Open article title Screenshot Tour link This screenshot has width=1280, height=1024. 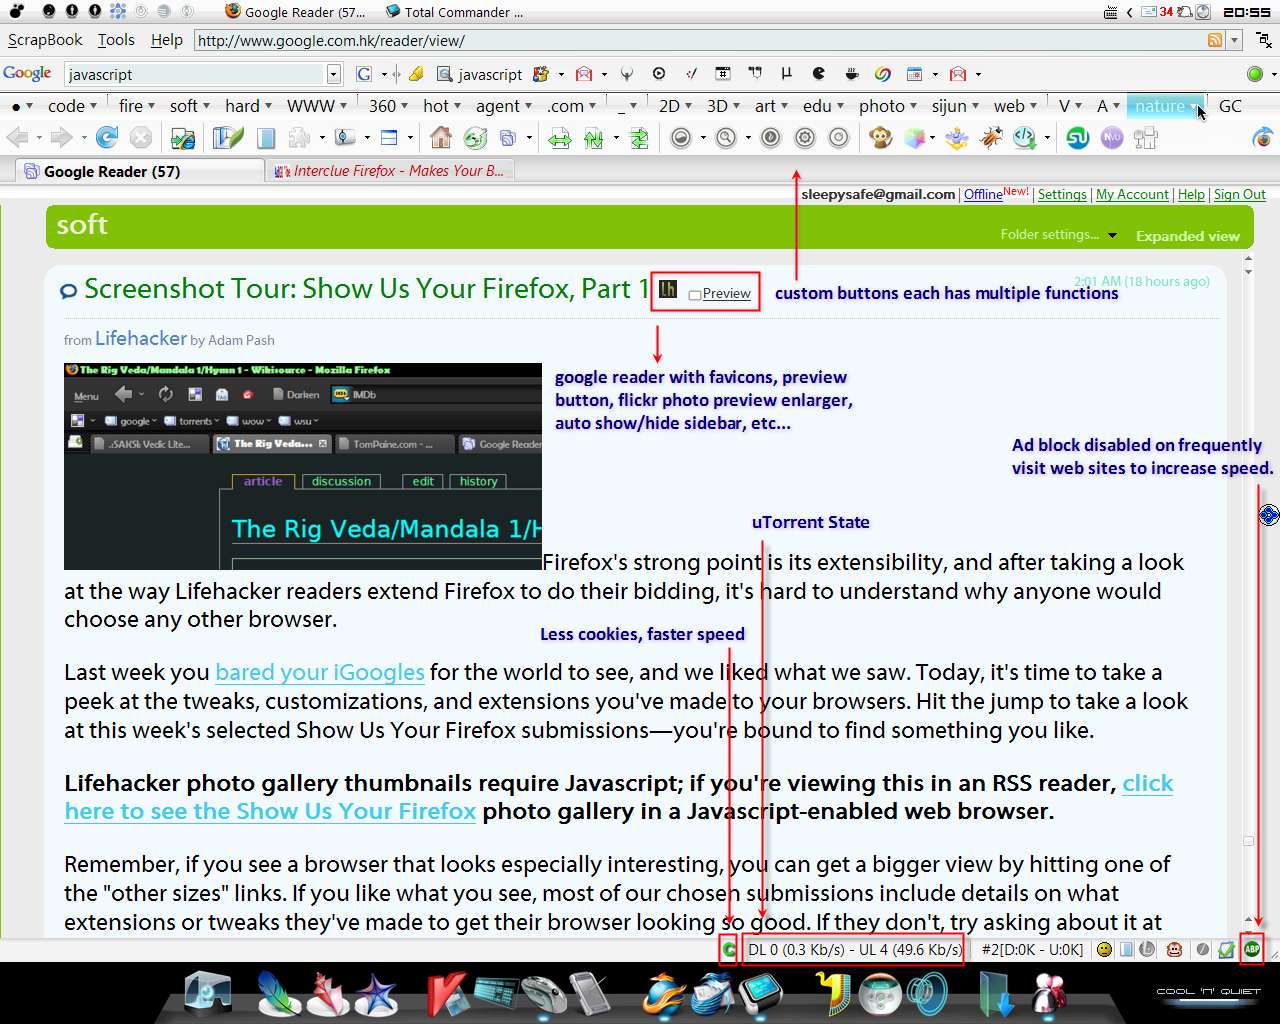[x=367, y=289]
